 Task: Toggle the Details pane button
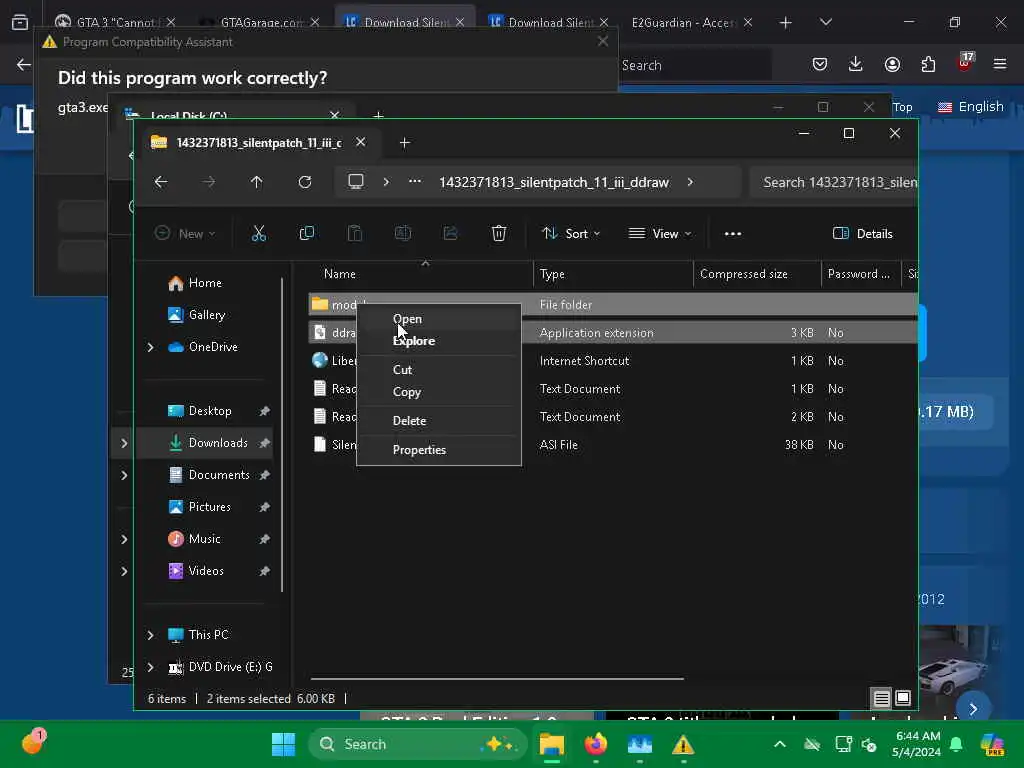point(863,234)
